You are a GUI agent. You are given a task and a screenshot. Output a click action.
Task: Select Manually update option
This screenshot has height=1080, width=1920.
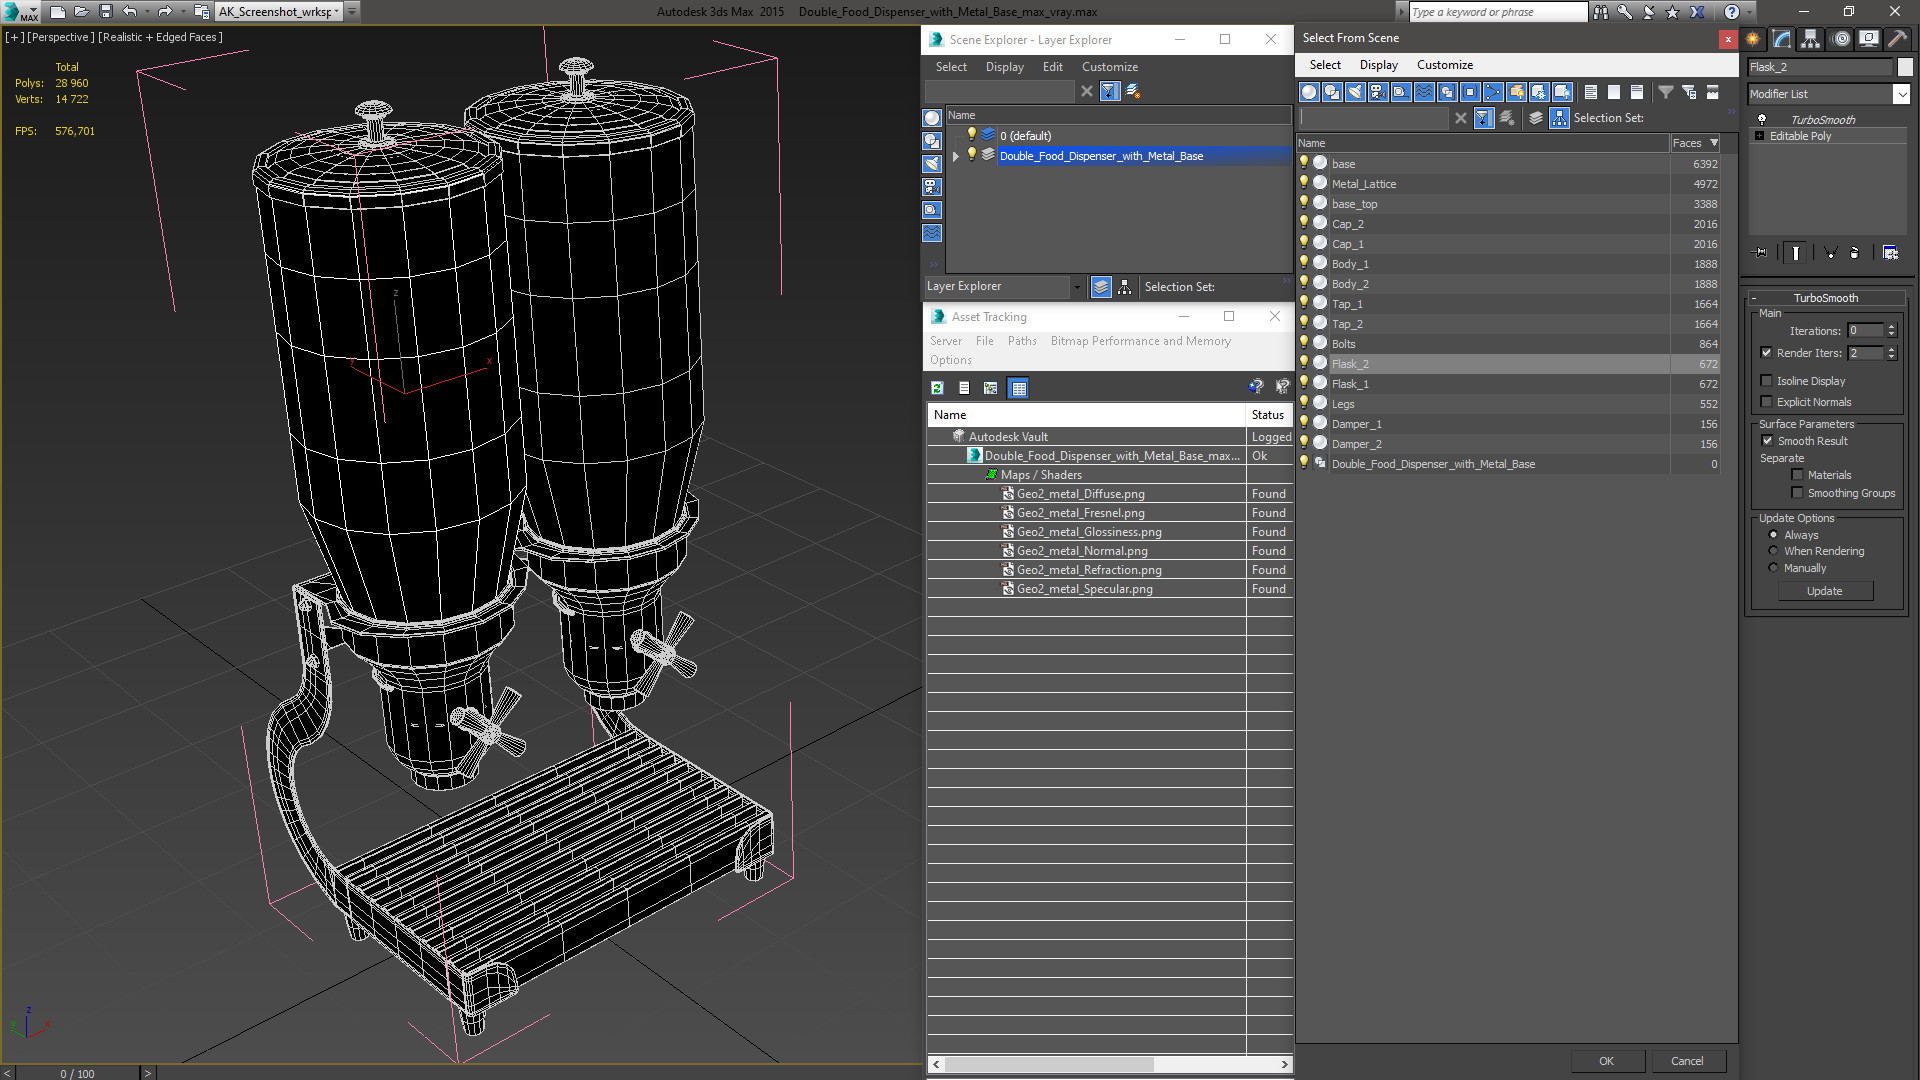click(1774, 568)
